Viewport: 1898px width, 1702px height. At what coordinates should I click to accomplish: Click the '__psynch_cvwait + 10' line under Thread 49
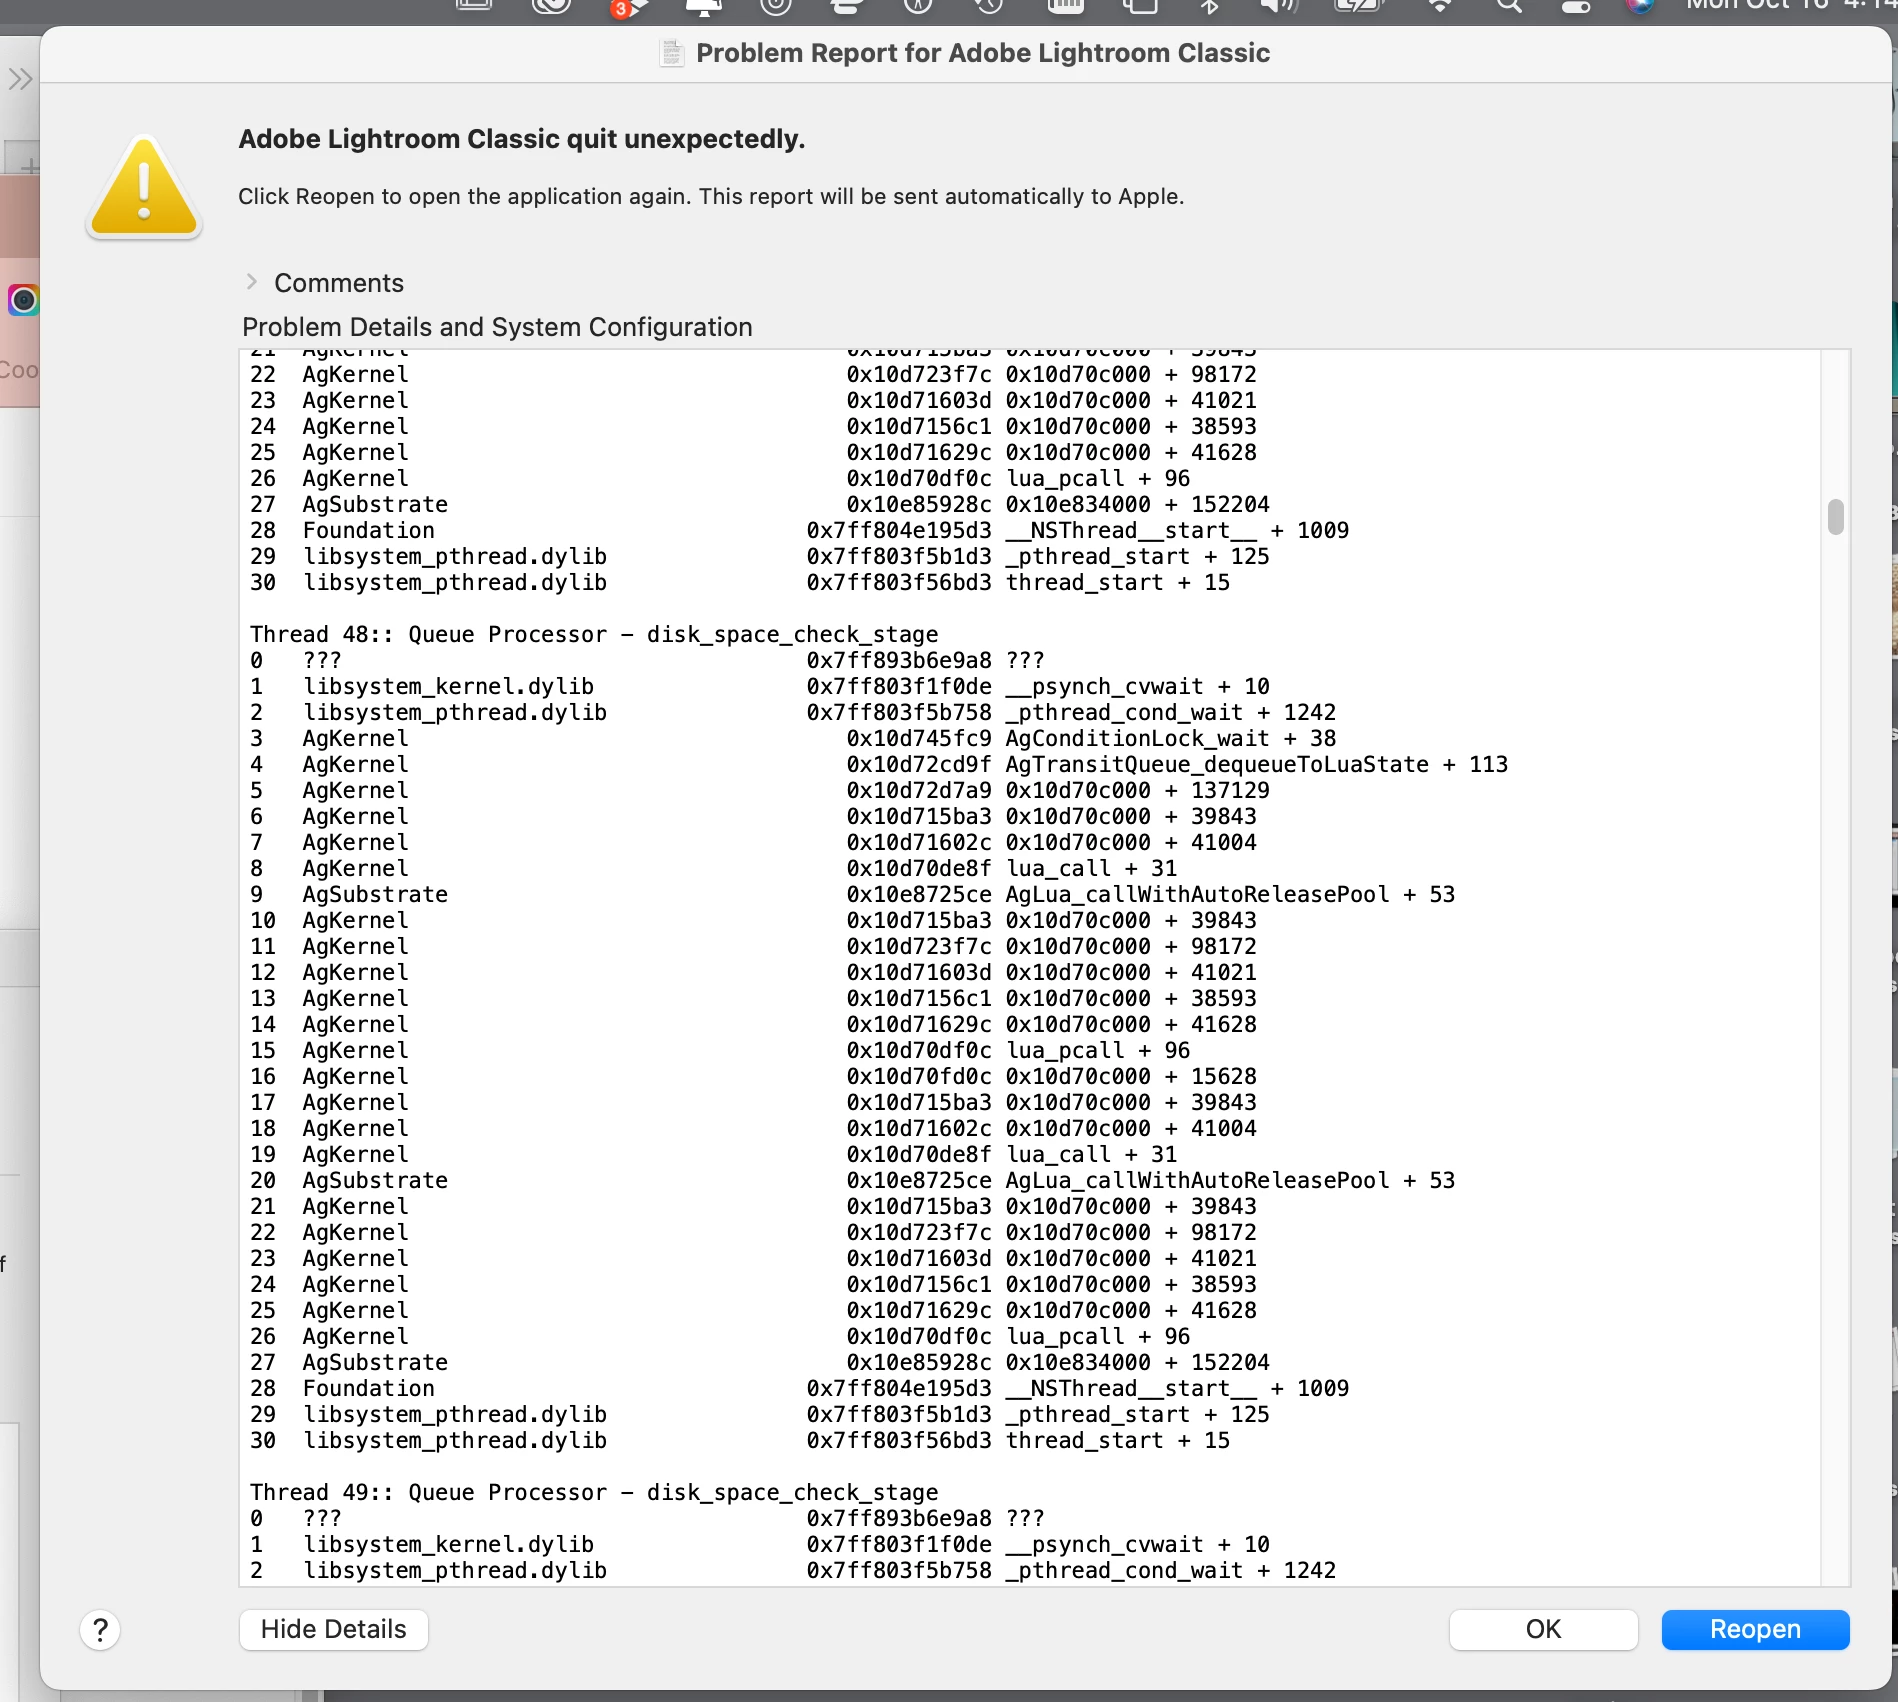[760, 1544]
